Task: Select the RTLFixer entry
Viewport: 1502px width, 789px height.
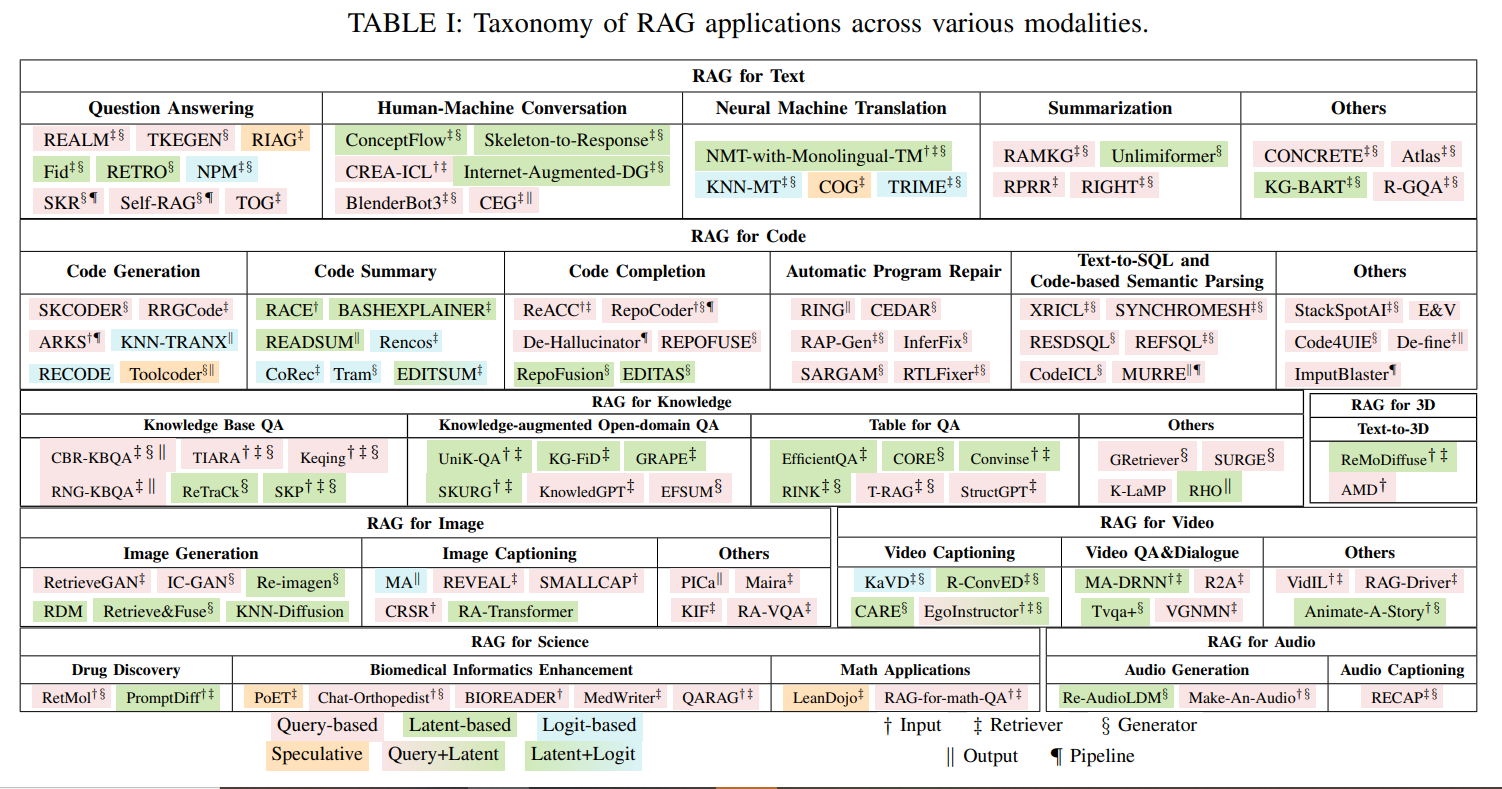Action: [942, 374]
